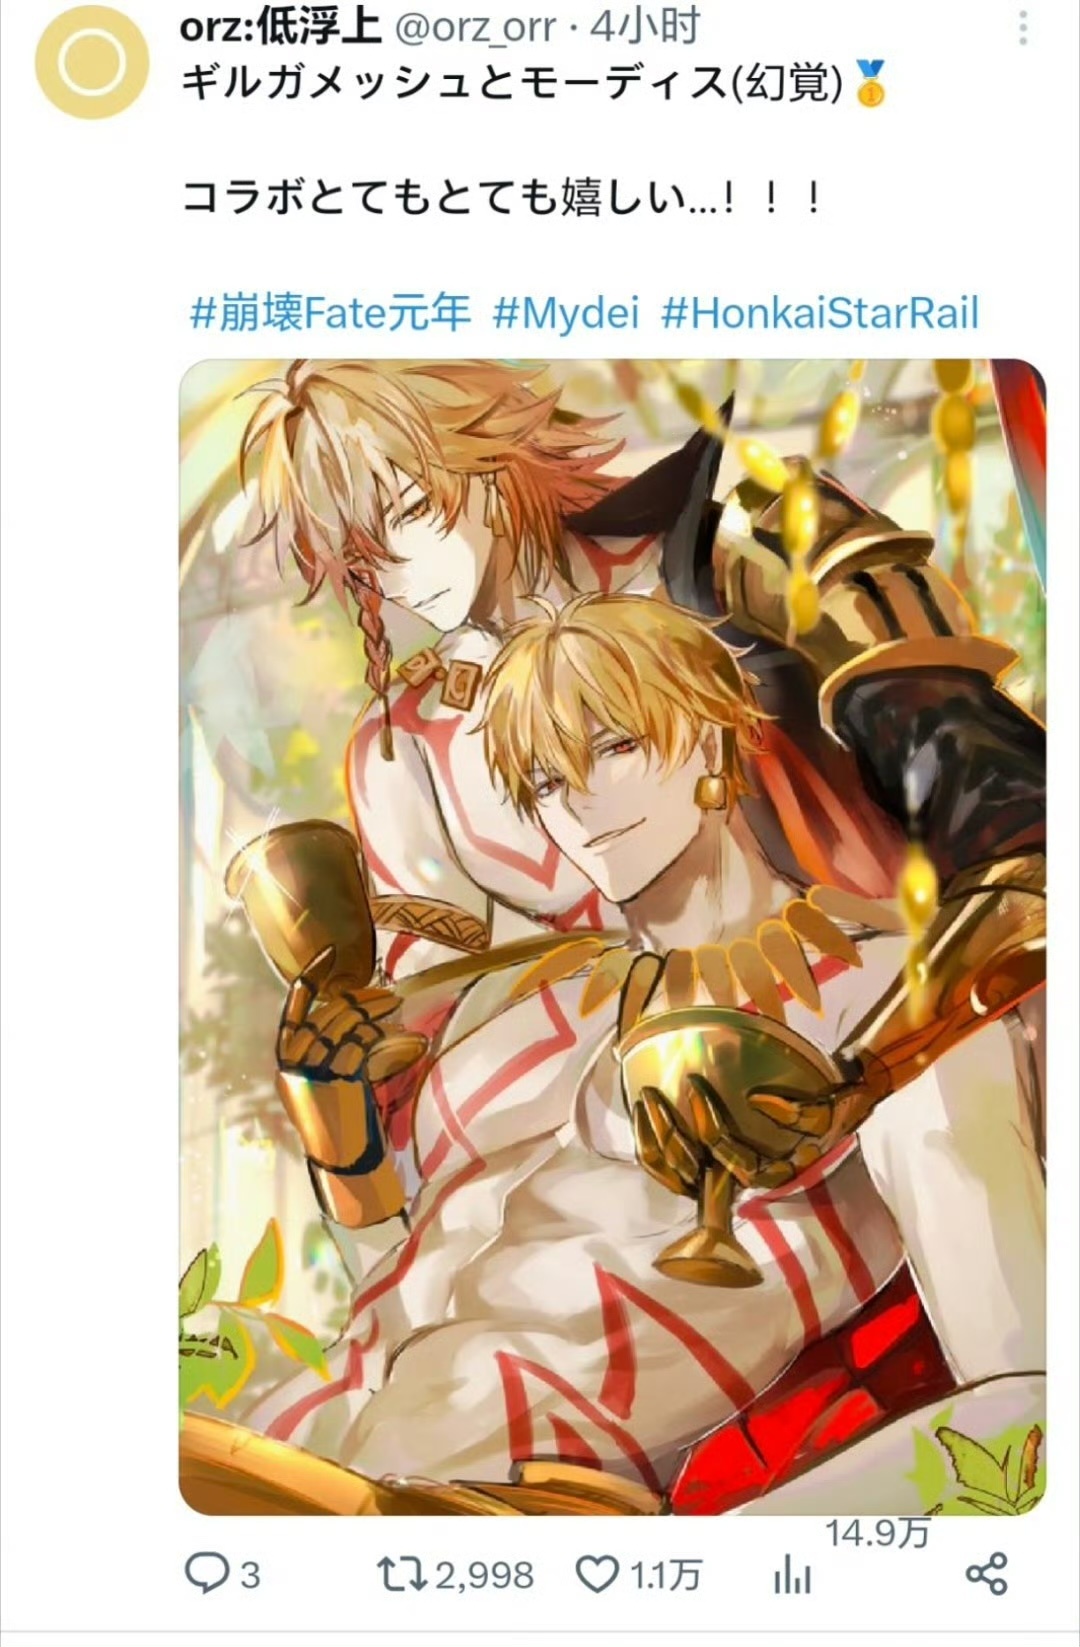Screen dimensions: 1080x1647
Task: Click the 2,998 retweet count
Action: click(x=484, y=1576)
